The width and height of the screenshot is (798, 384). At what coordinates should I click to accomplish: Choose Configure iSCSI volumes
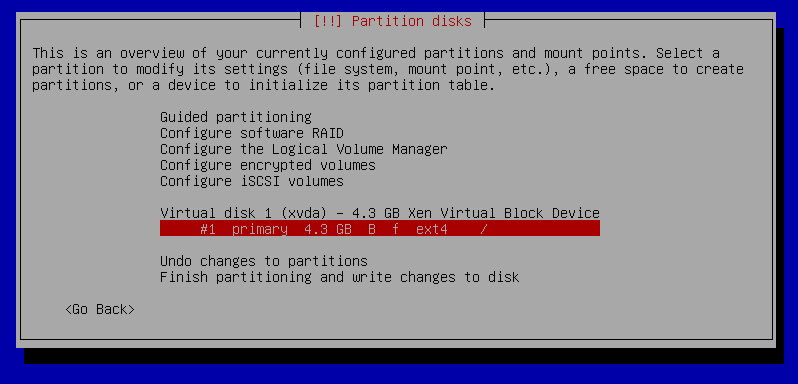[x=251, y=181]
